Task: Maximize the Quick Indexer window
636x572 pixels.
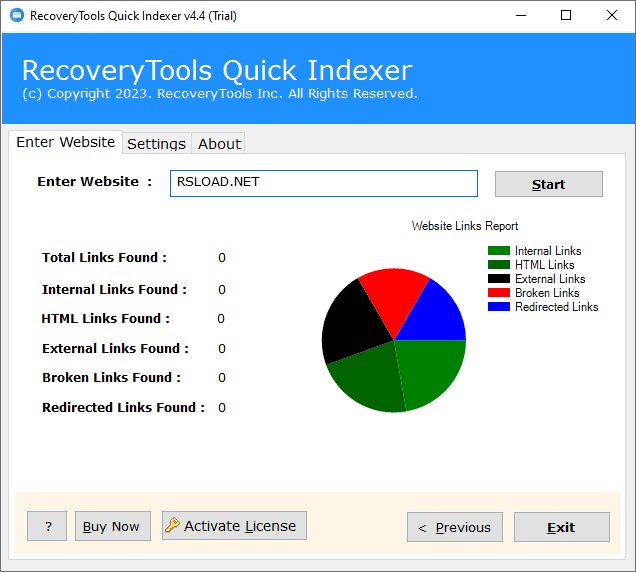Action: (566, 15)
